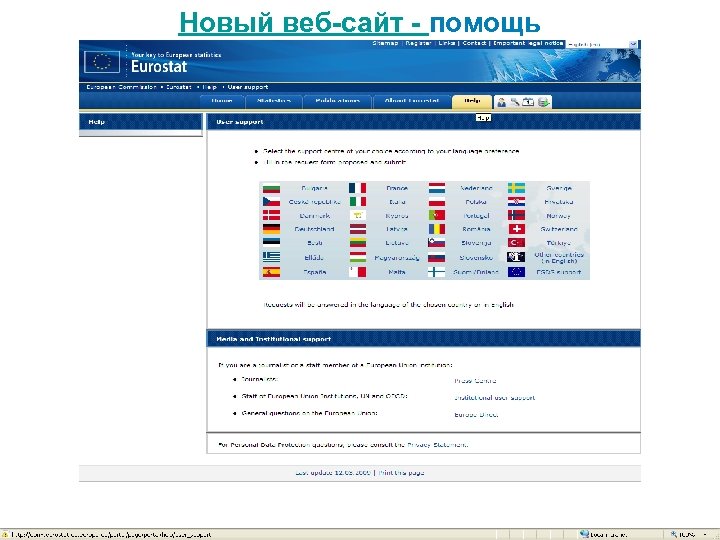
Task: Open the Statistics tab
Action: click(274, 101)
